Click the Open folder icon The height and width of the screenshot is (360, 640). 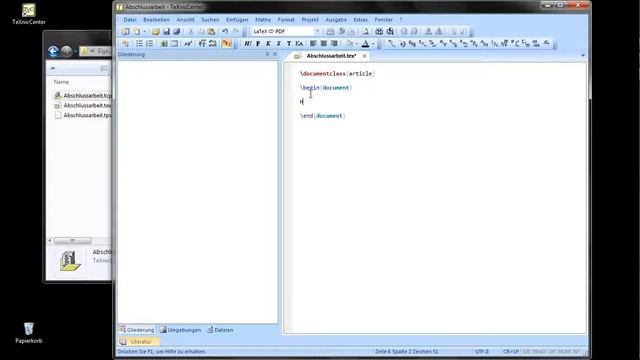click(156, 31)
